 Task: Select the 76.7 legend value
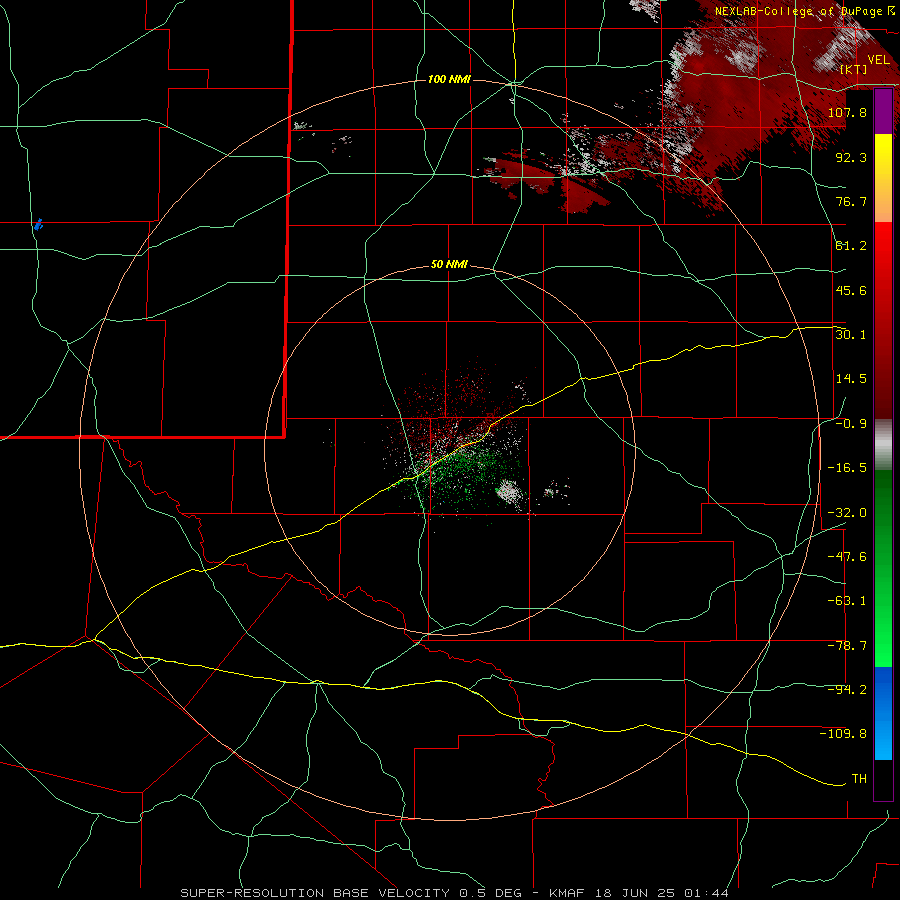(x=851, y=201)
